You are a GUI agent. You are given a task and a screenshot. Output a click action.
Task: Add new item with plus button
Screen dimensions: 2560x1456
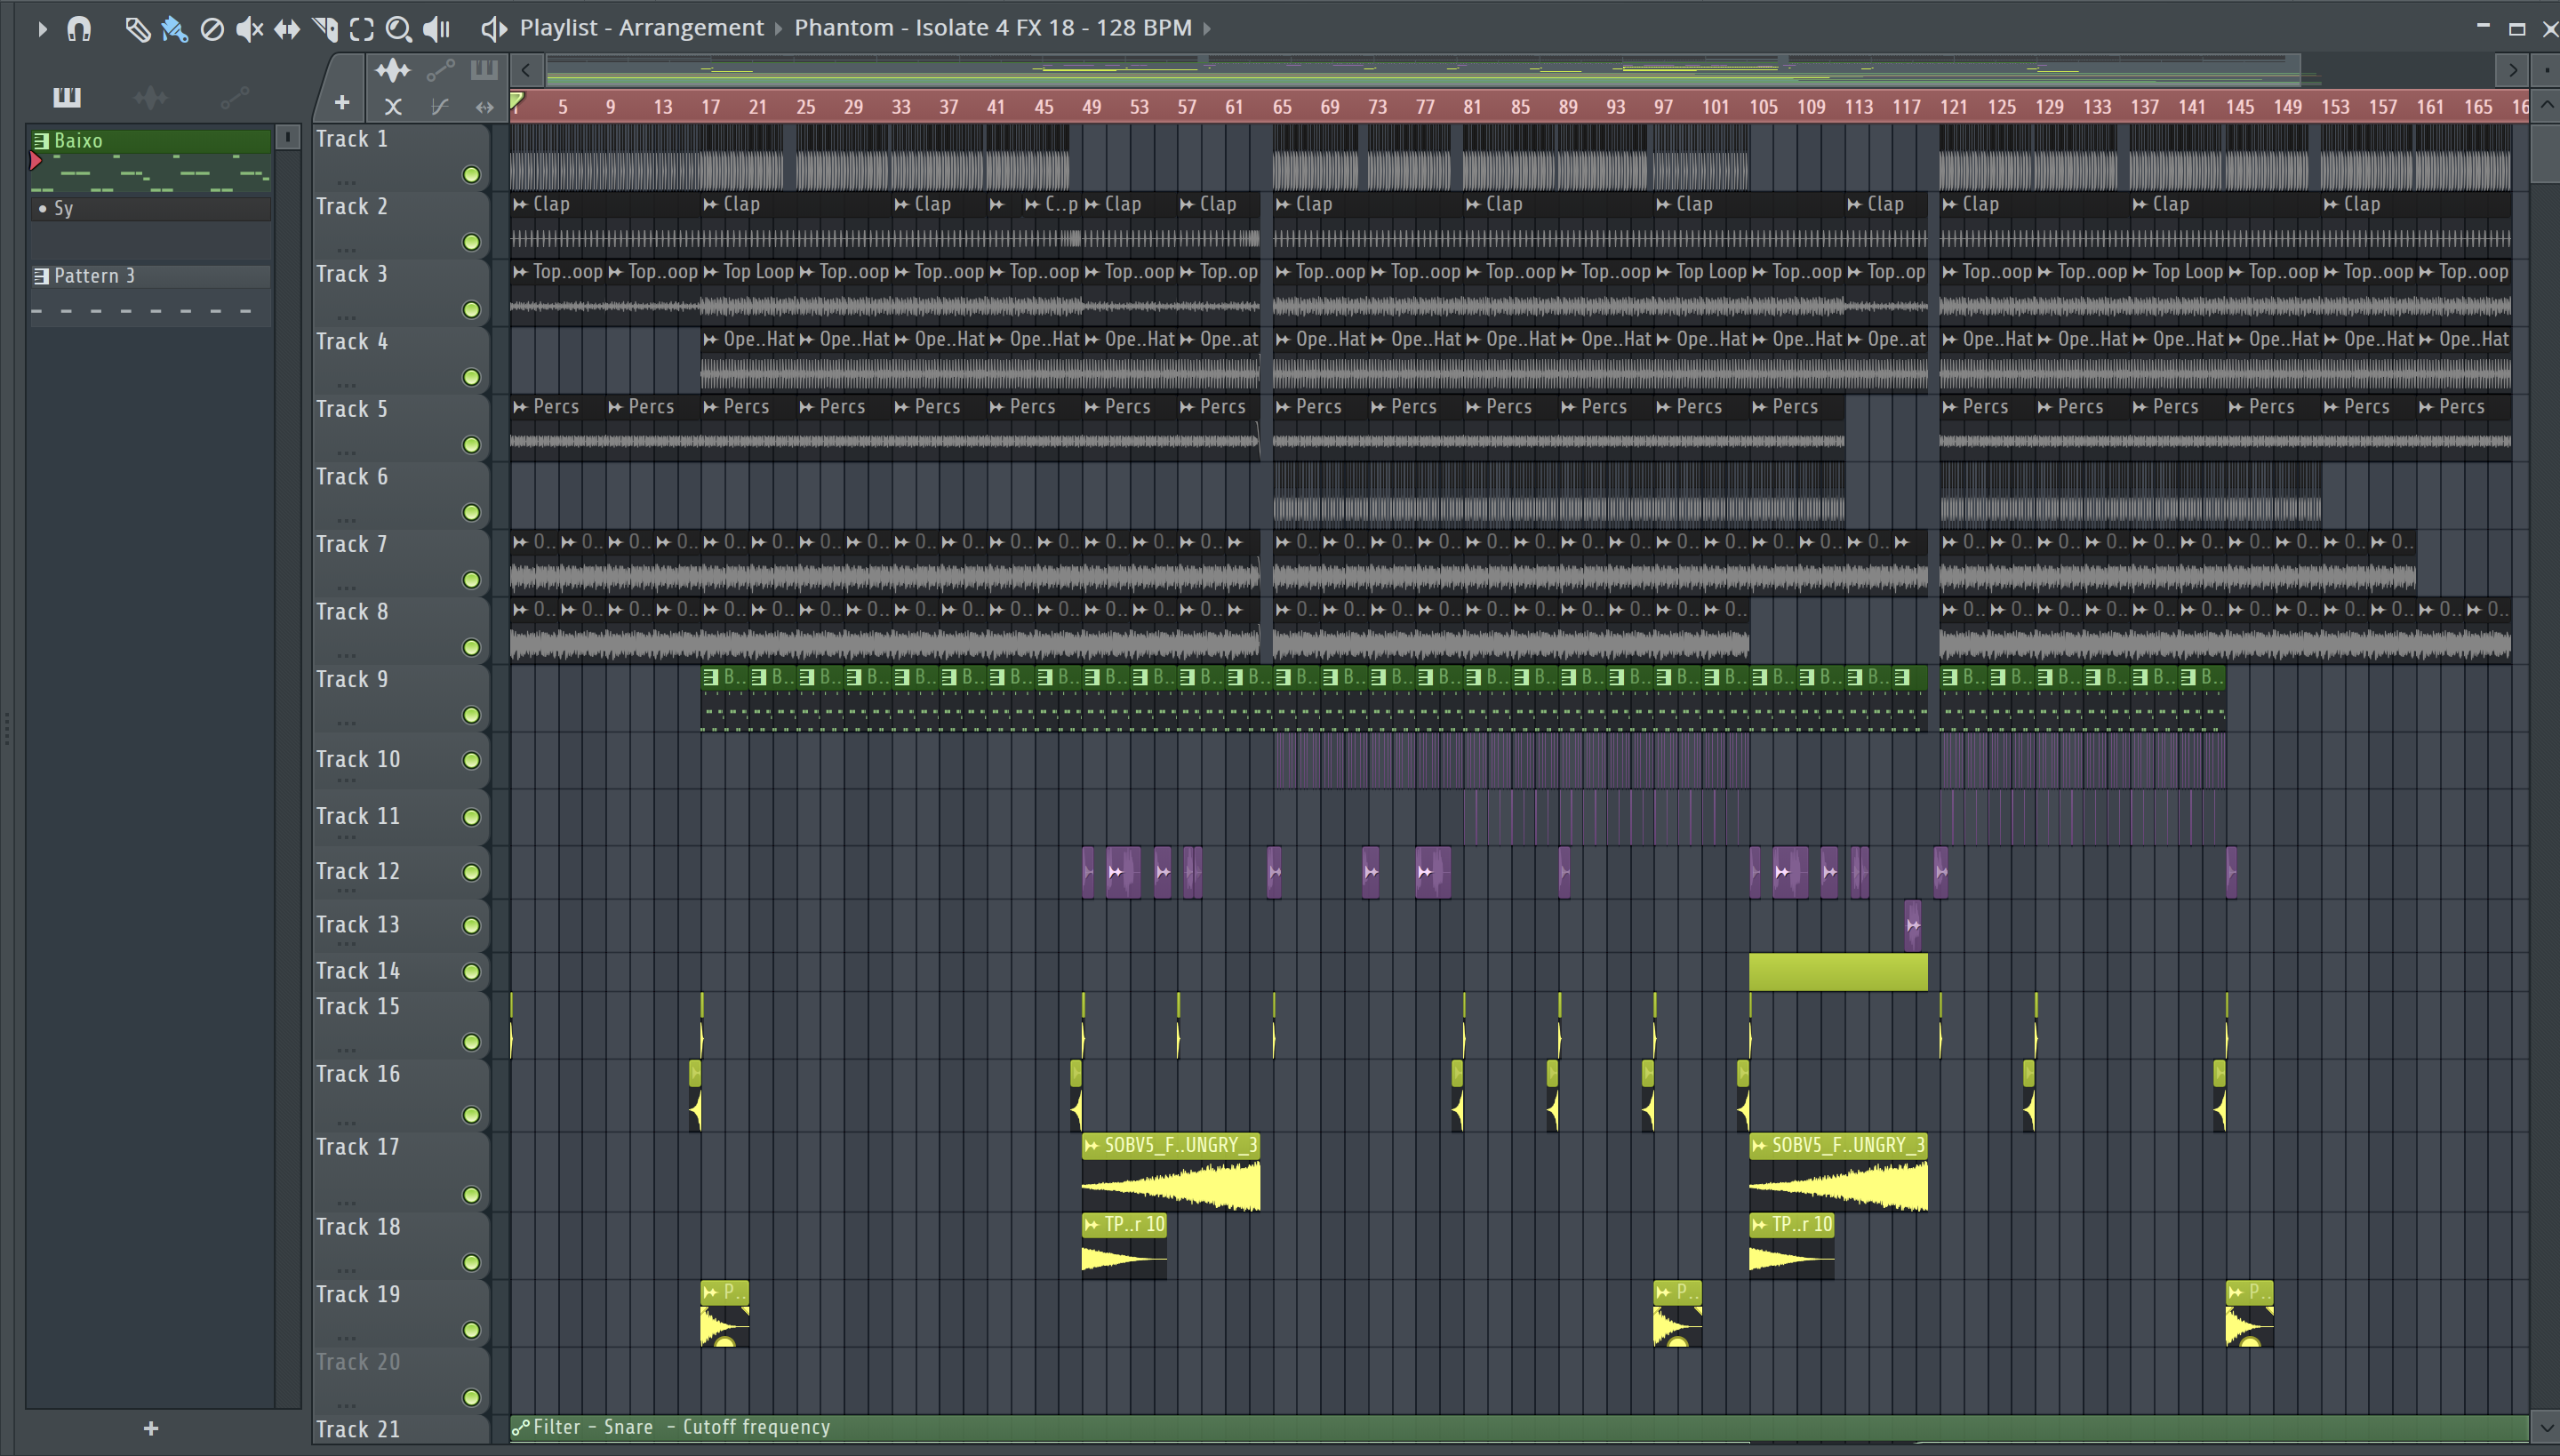coord(151,1428)
